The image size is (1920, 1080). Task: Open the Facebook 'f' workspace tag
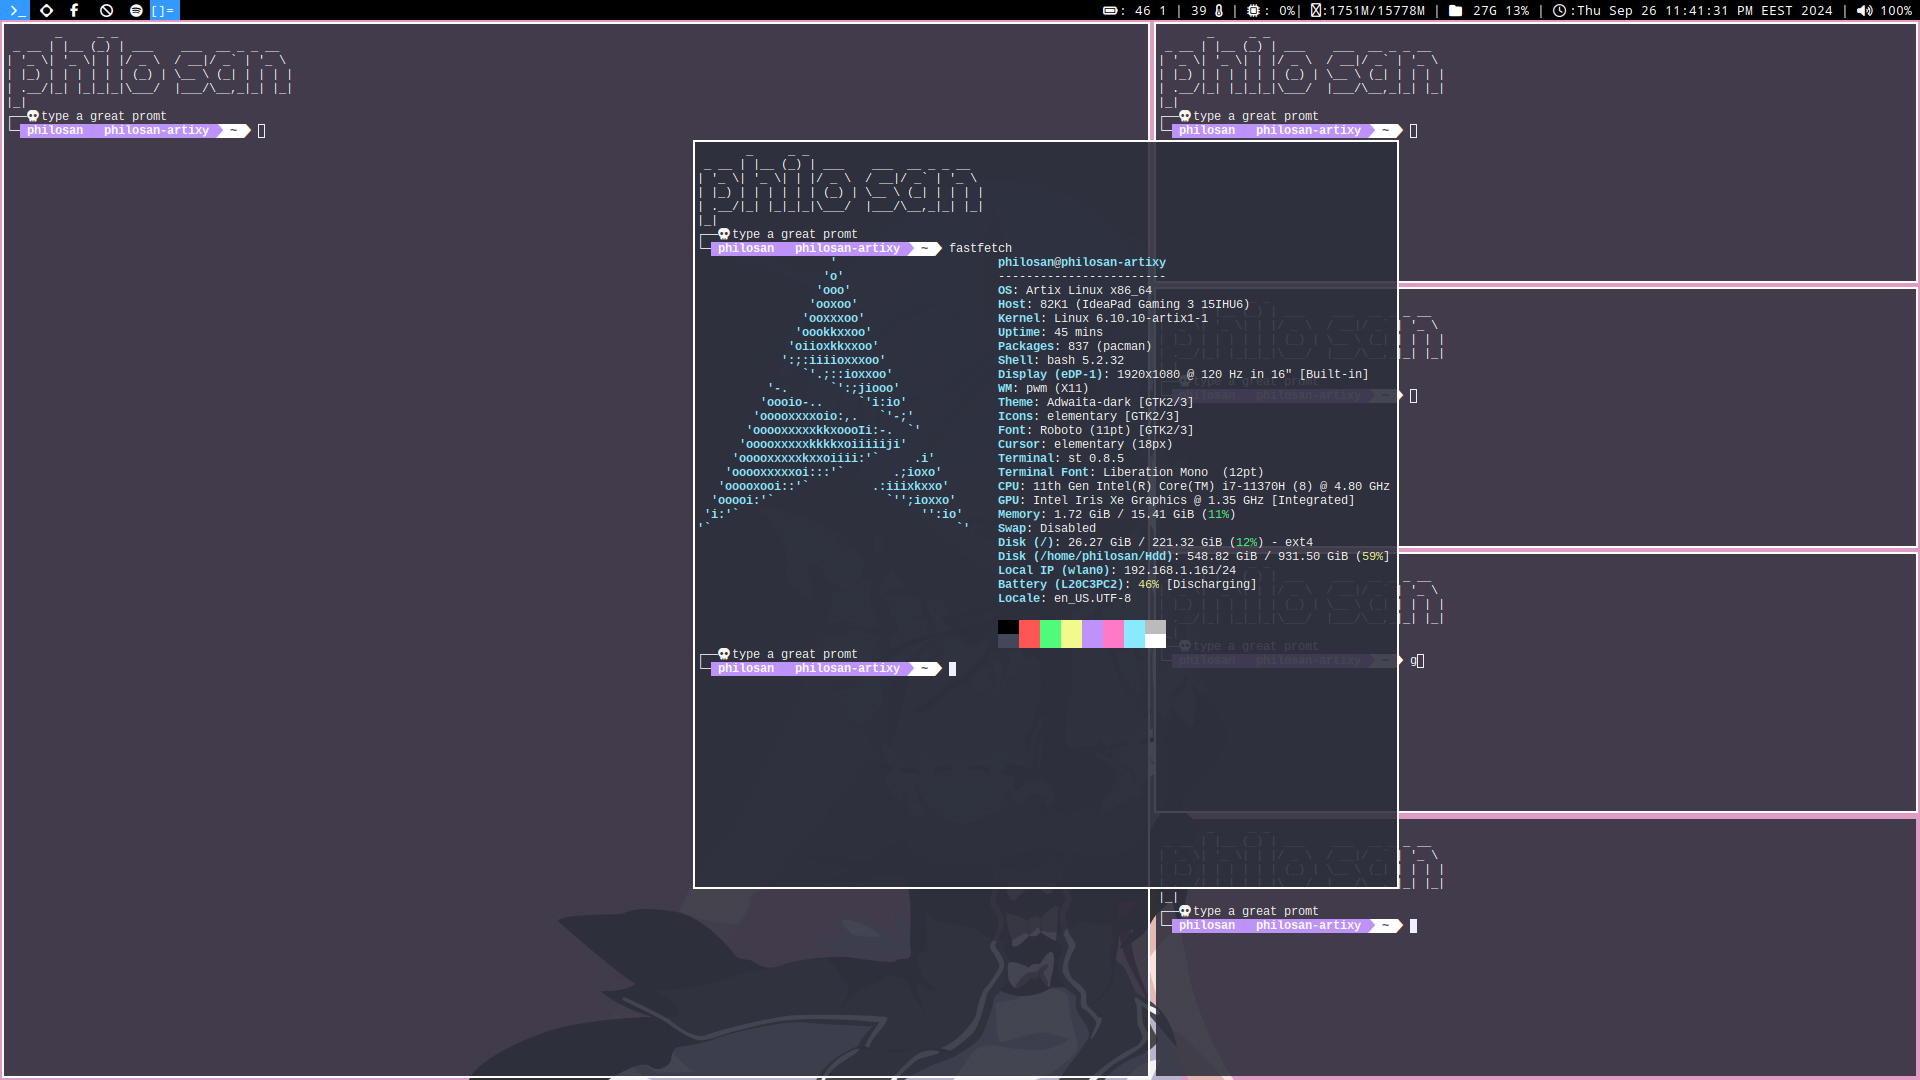pyautogui.click(x=75, y=10)
